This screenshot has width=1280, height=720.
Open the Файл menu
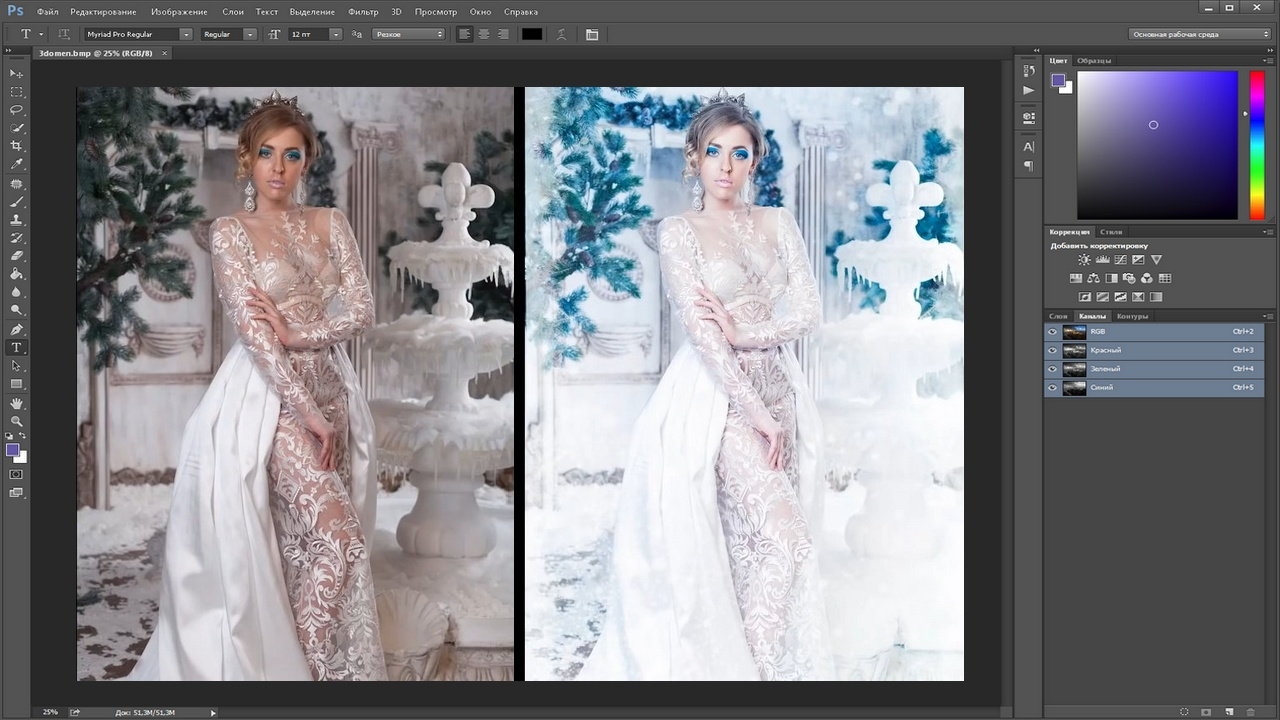tap(47, 12)
